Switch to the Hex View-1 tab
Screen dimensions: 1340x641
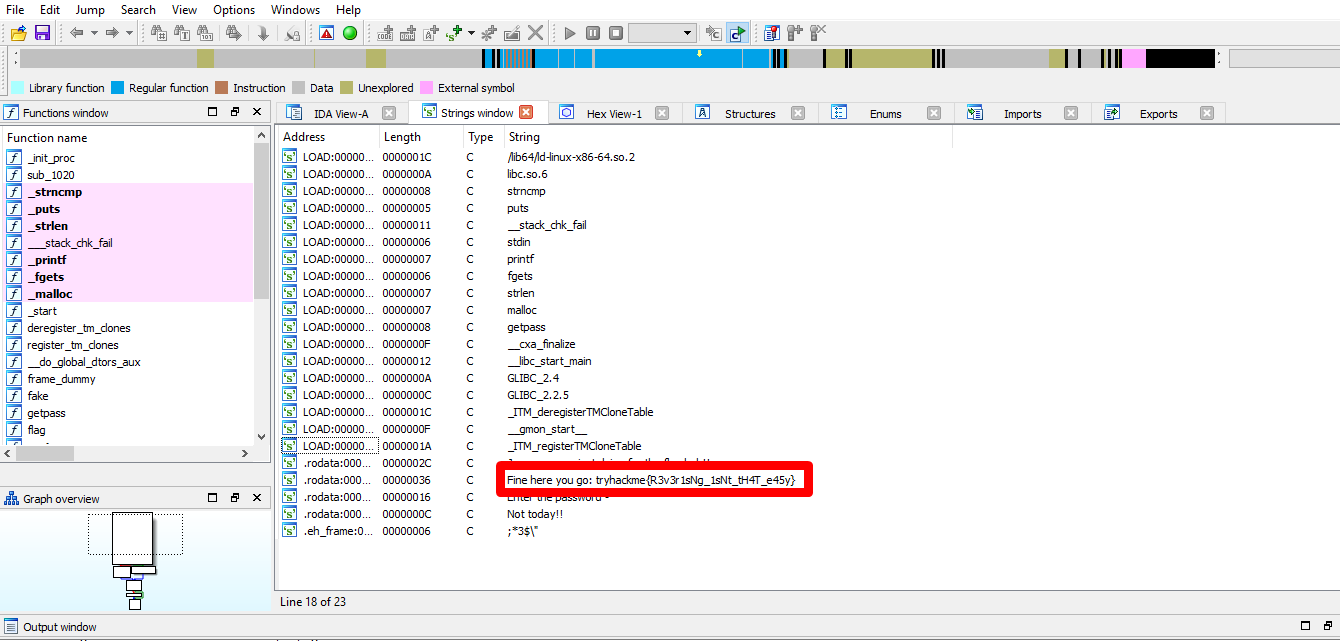tap(613, 113)
